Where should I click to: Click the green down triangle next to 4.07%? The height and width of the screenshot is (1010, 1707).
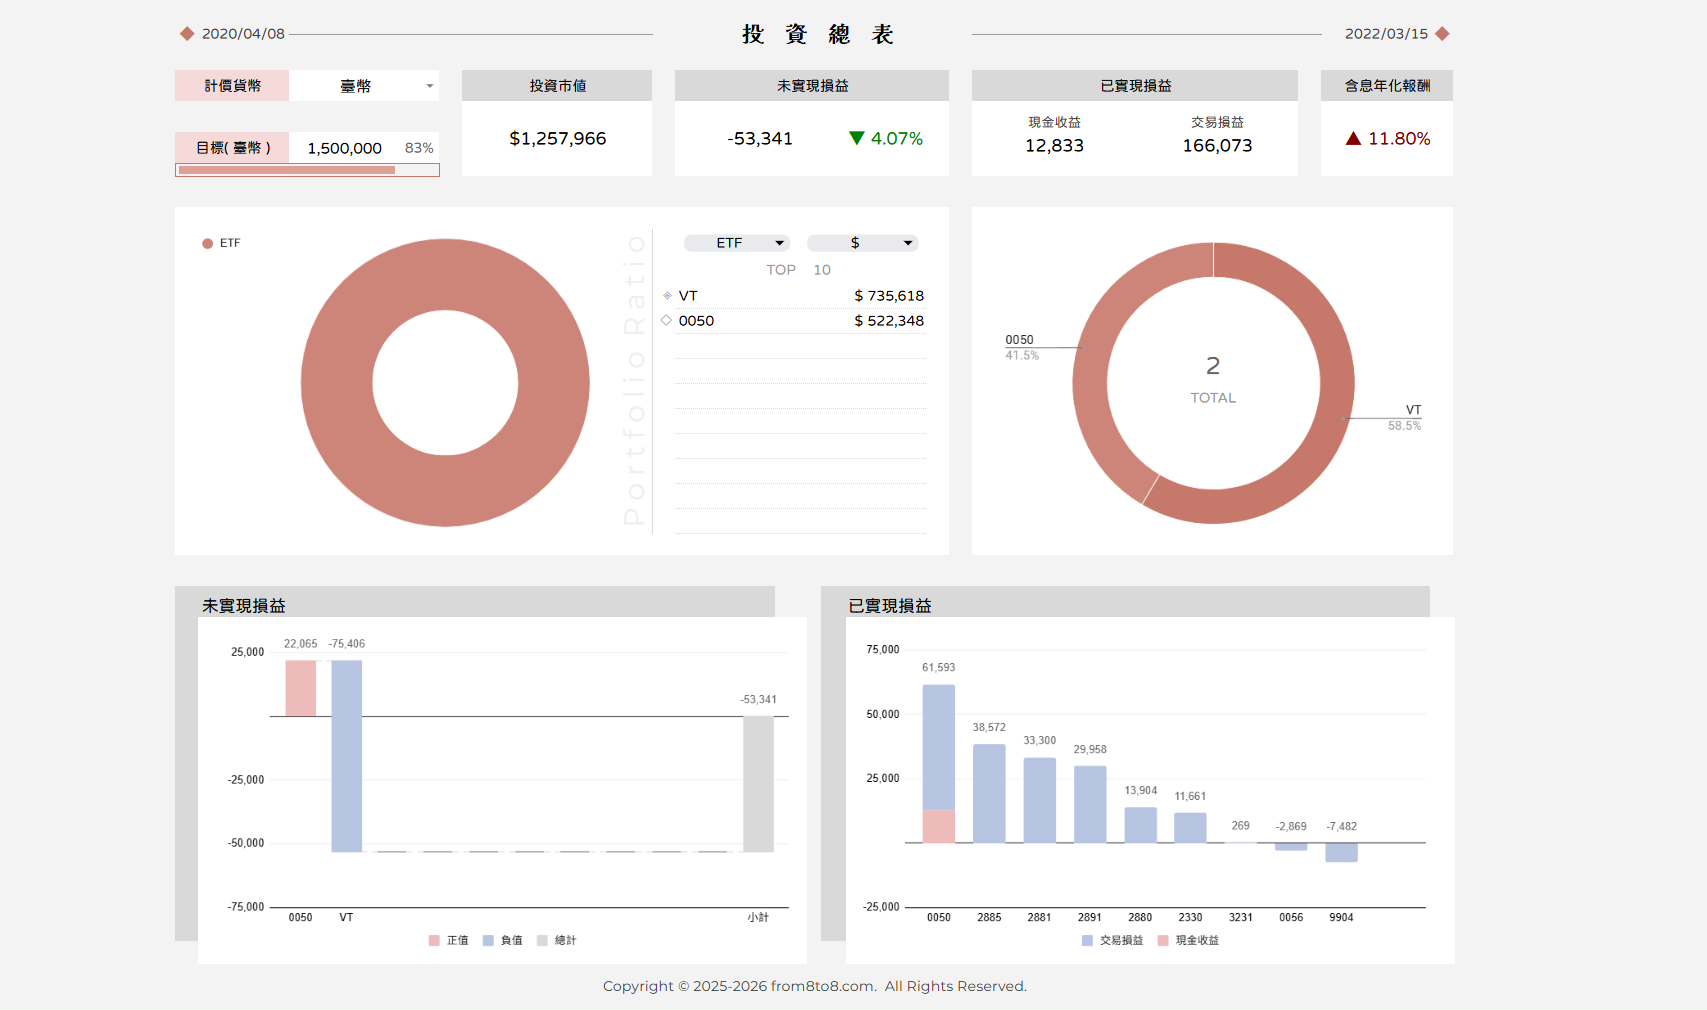point(856,138)
